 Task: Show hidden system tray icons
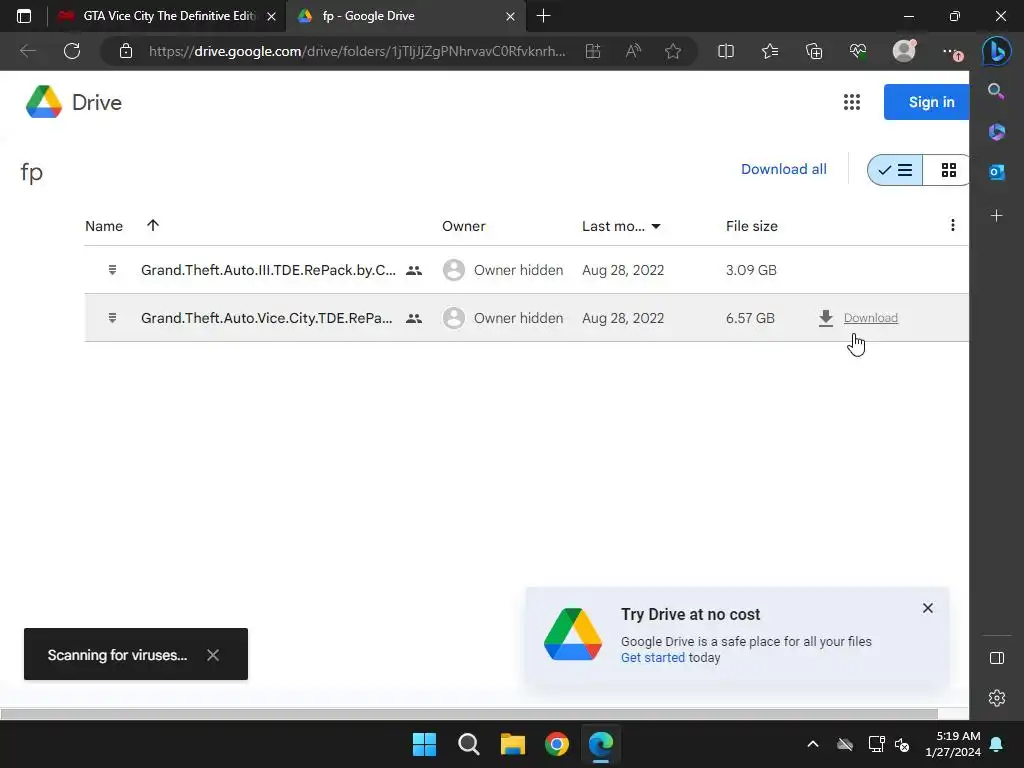click(x=812, y=744)
